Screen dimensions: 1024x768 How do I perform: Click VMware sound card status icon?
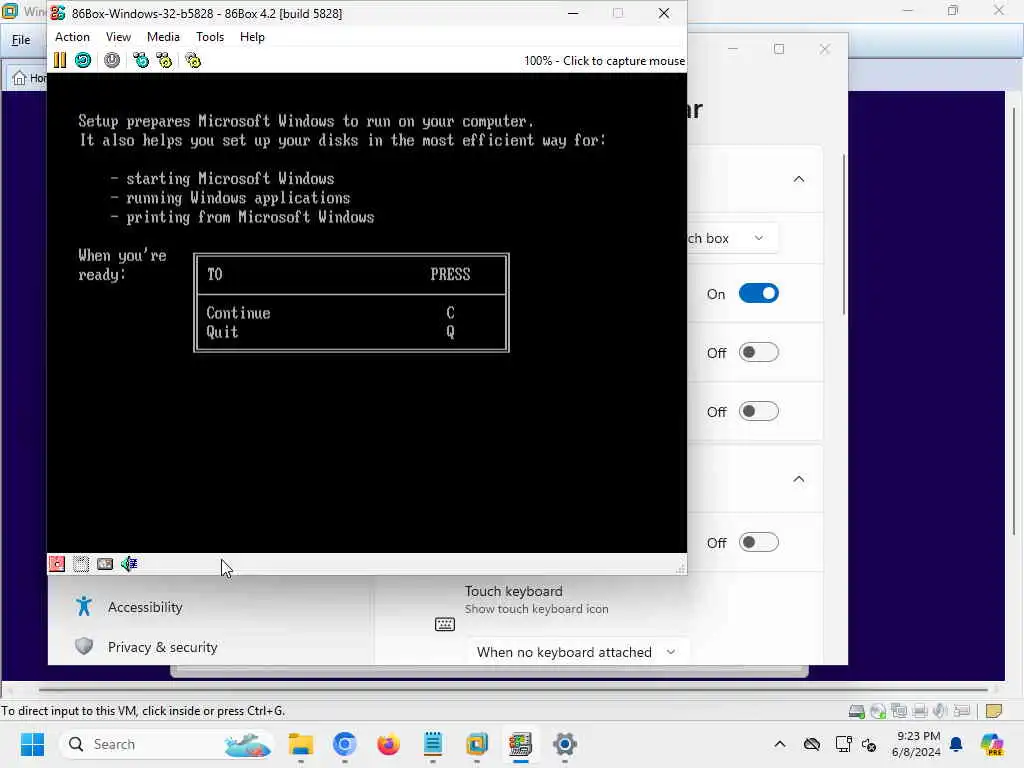click(x=940, y=711)
